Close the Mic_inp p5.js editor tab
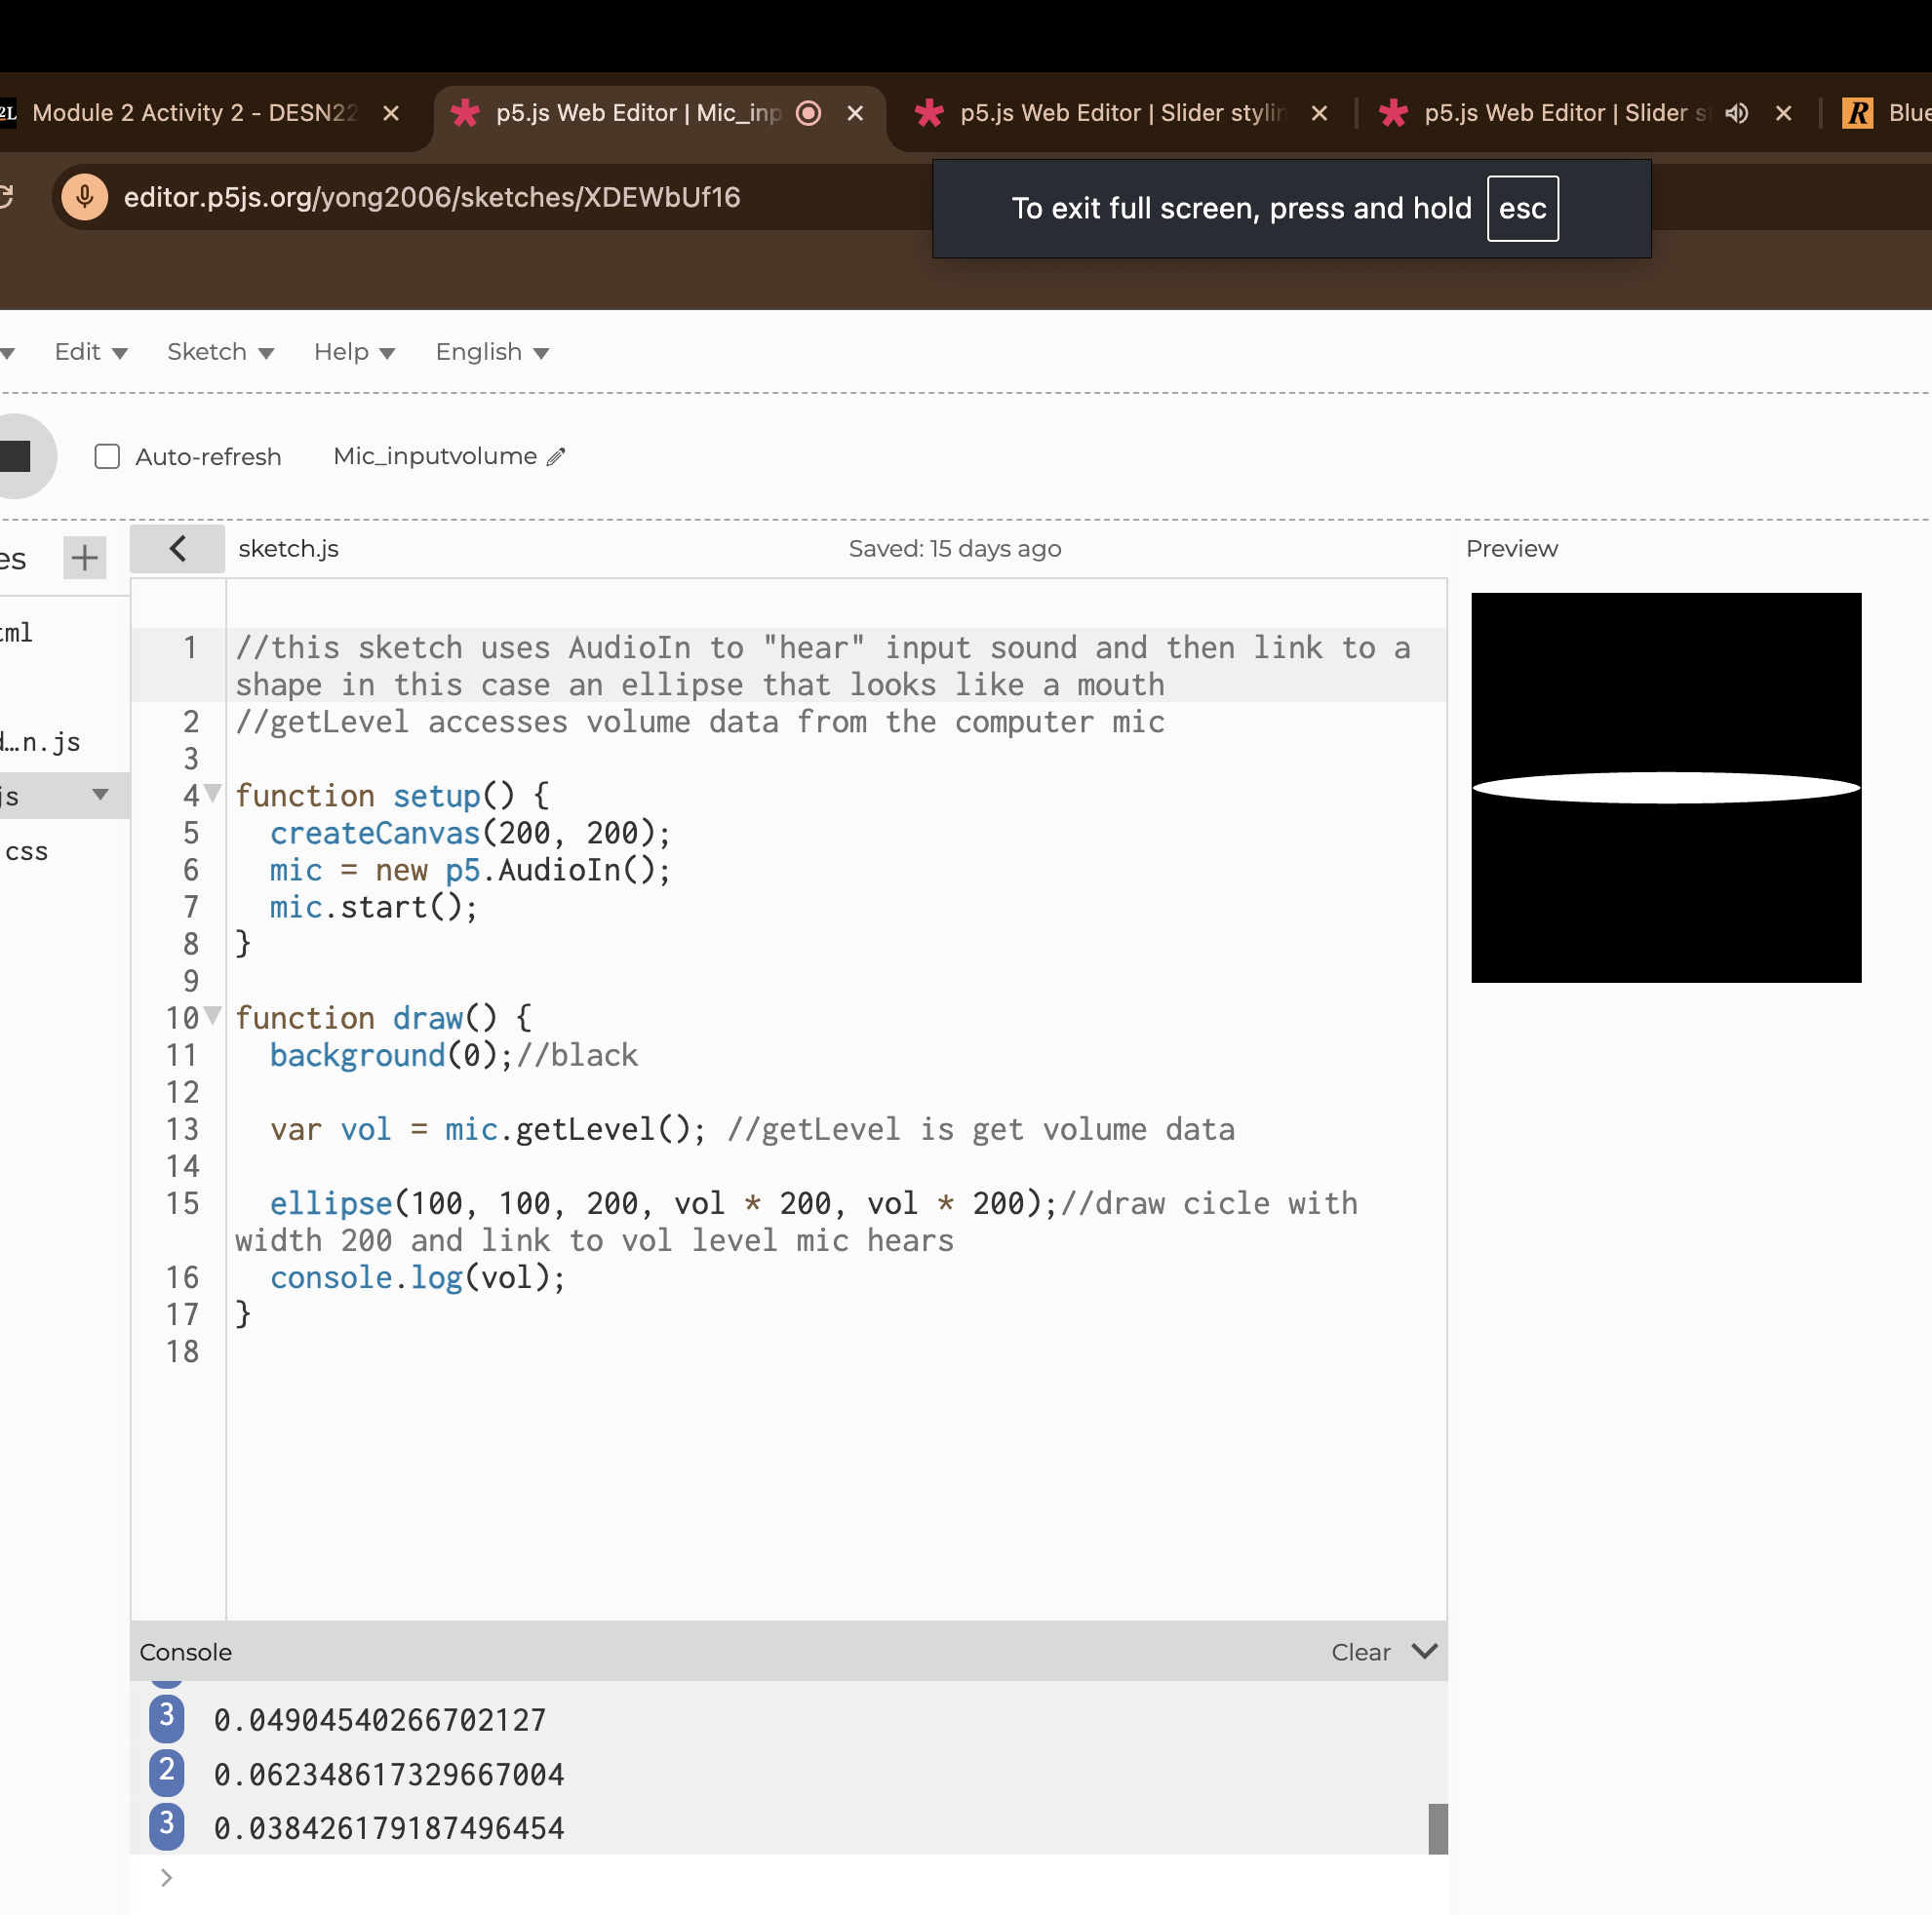 point(855,113)
